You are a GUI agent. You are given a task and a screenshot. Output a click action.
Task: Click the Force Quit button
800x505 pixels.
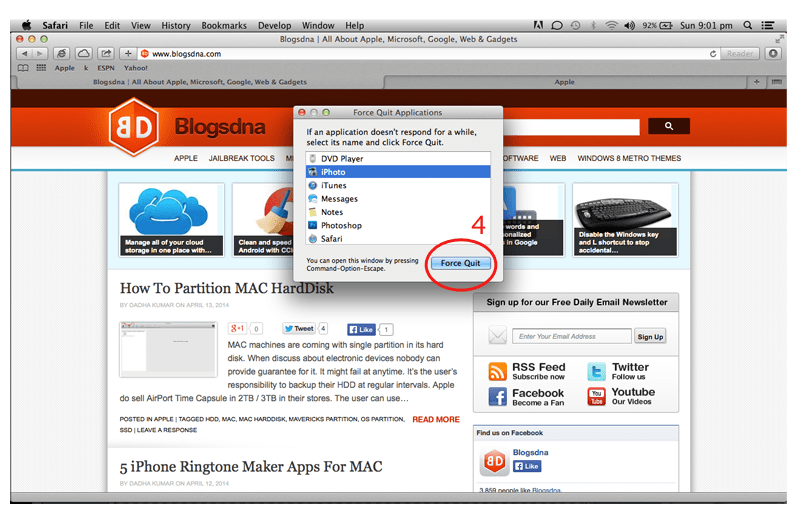461,263
